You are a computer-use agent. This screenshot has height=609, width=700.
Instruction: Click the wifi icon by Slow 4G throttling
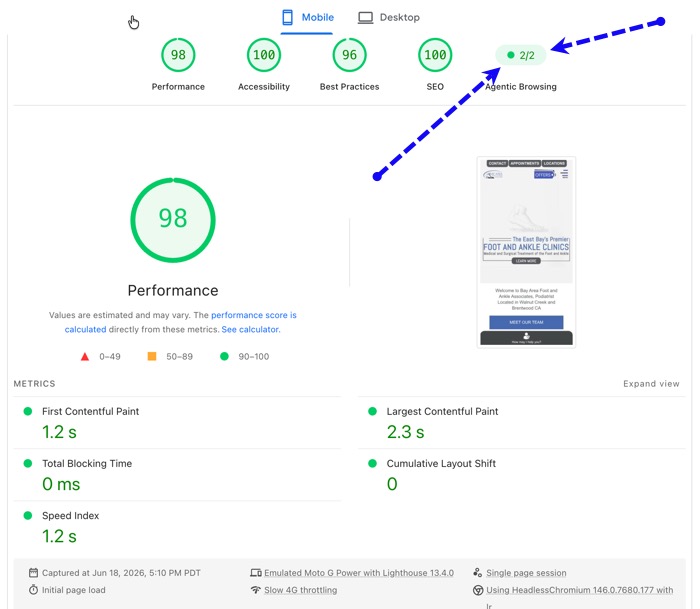(x=256, y=590)
